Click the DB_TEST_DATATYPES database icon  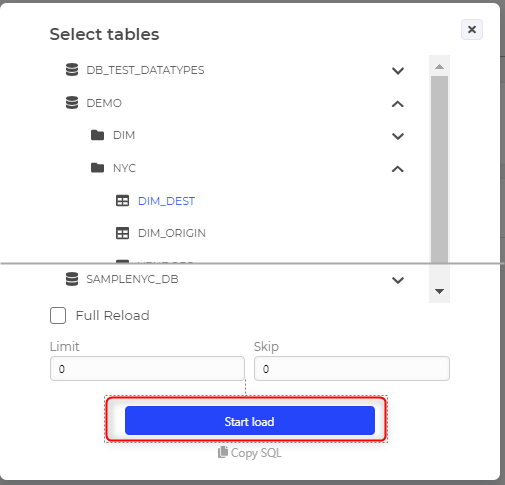tap(72, 70)
